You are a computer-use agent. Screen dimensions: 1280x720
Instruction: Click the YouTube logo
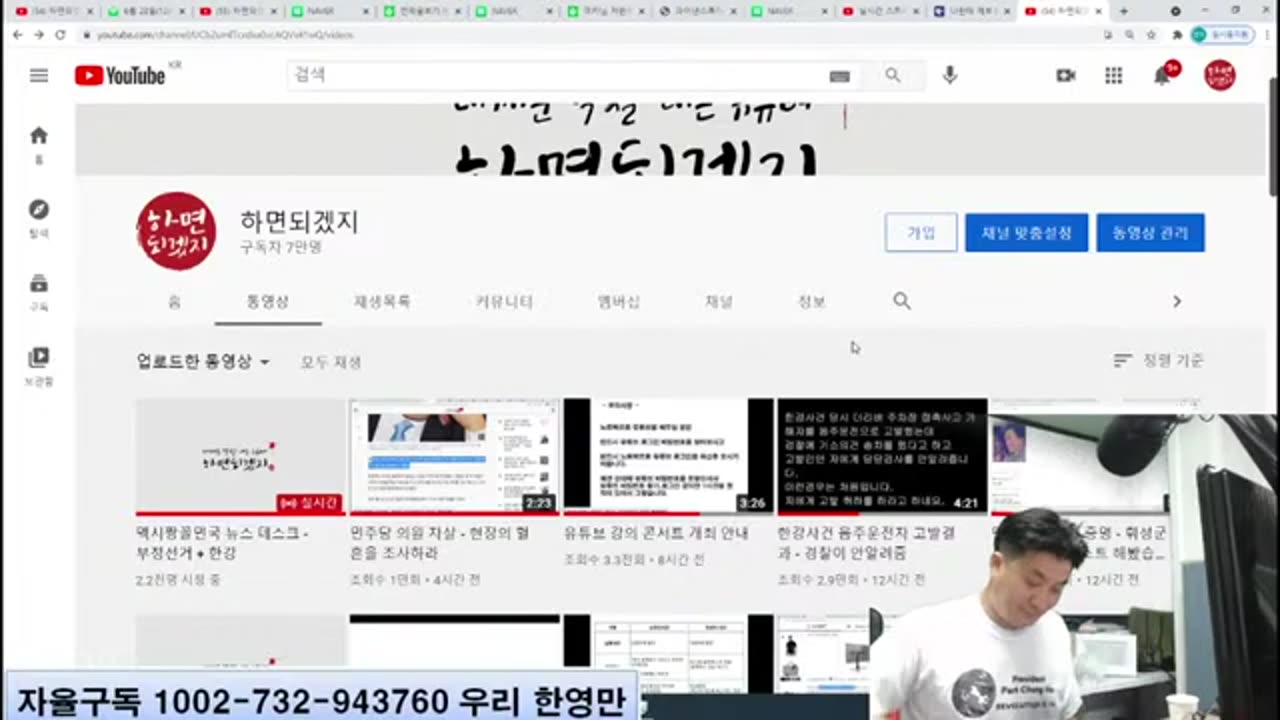pos(120,75)
